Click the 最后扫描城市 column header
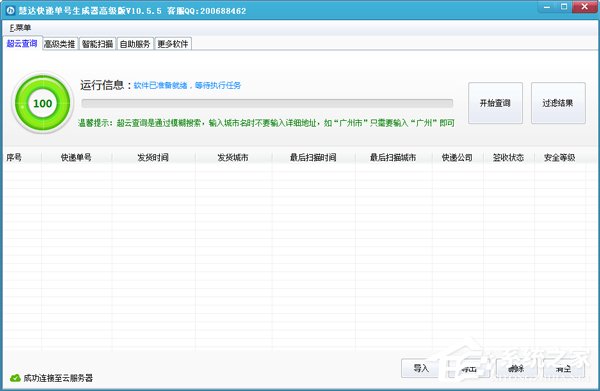This screenshot has width=600, height=391. coord(393,157)
